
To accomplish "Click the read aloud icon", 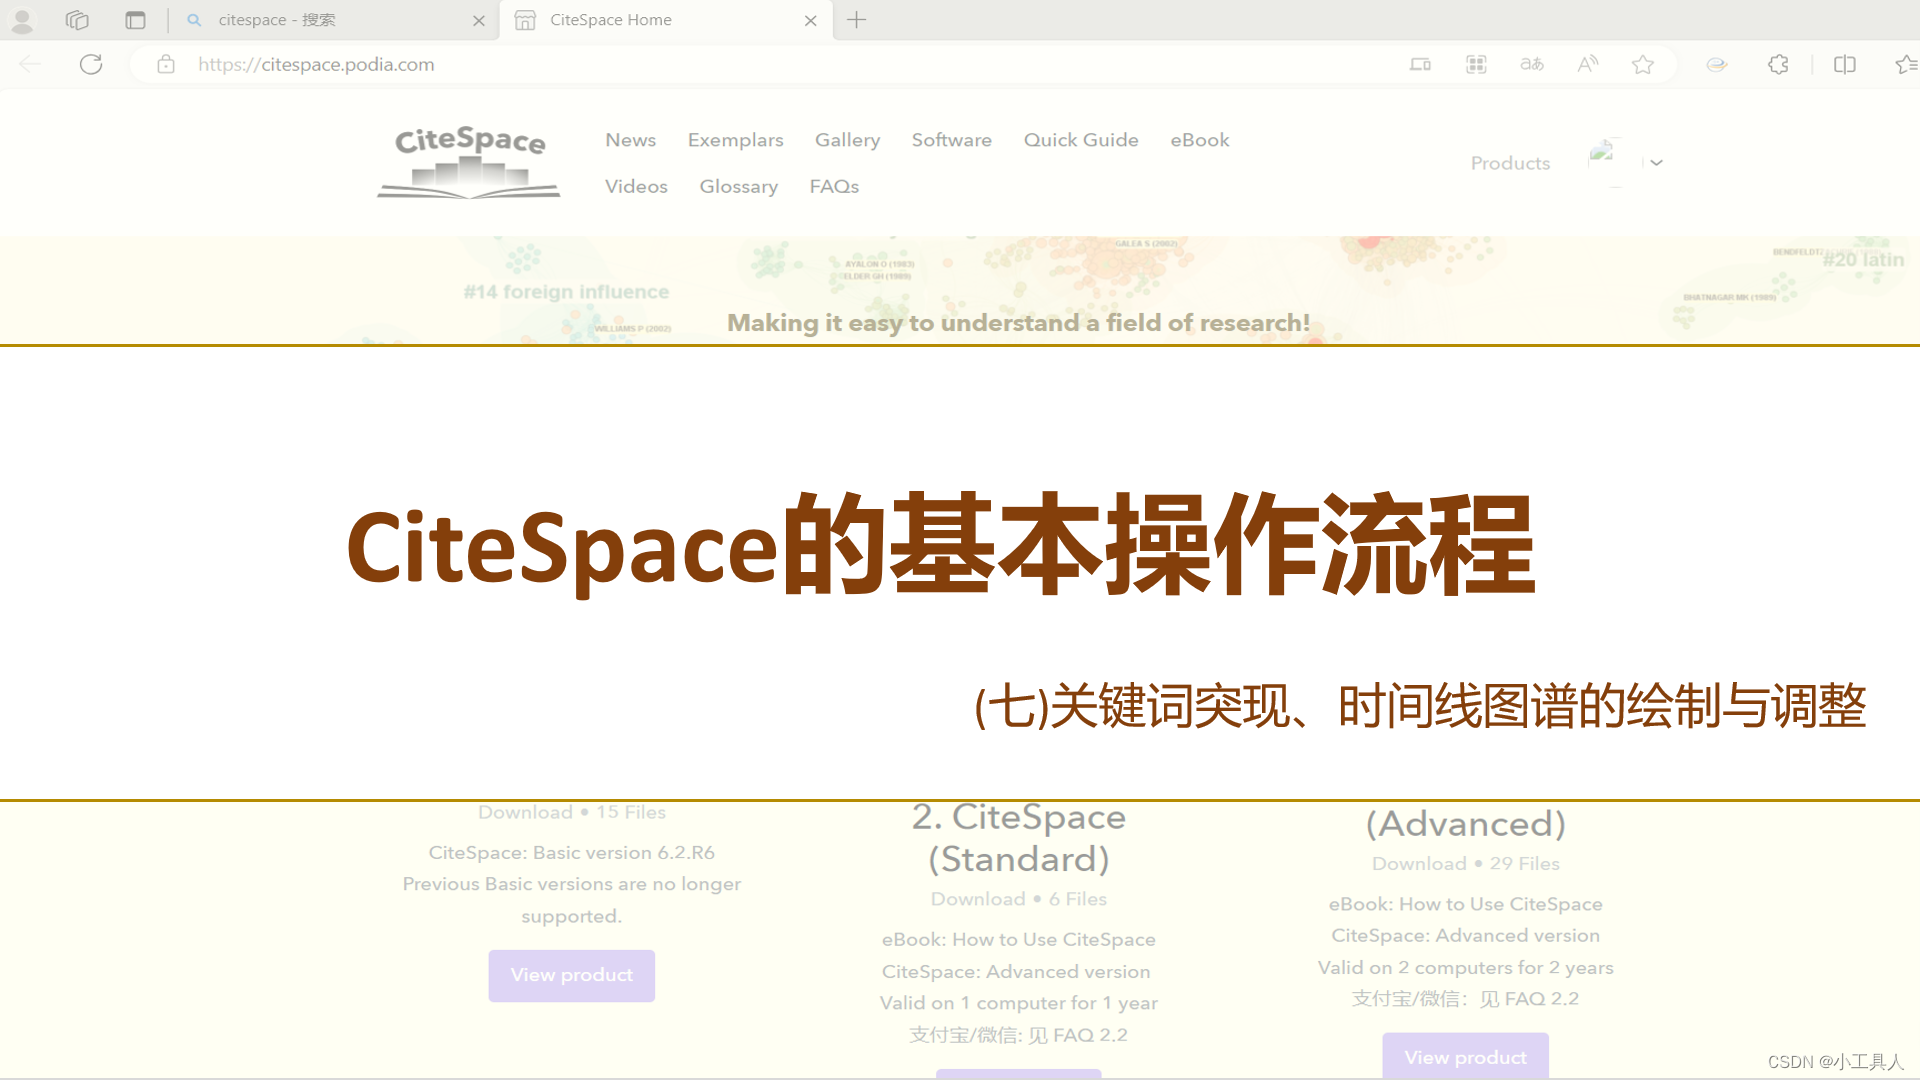I will [1587, 65].
